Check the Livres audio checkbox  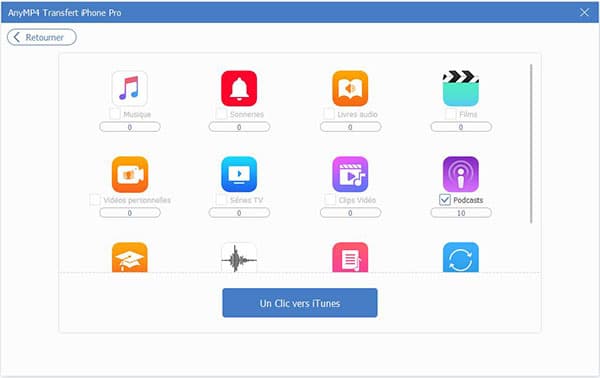(329, 114)
